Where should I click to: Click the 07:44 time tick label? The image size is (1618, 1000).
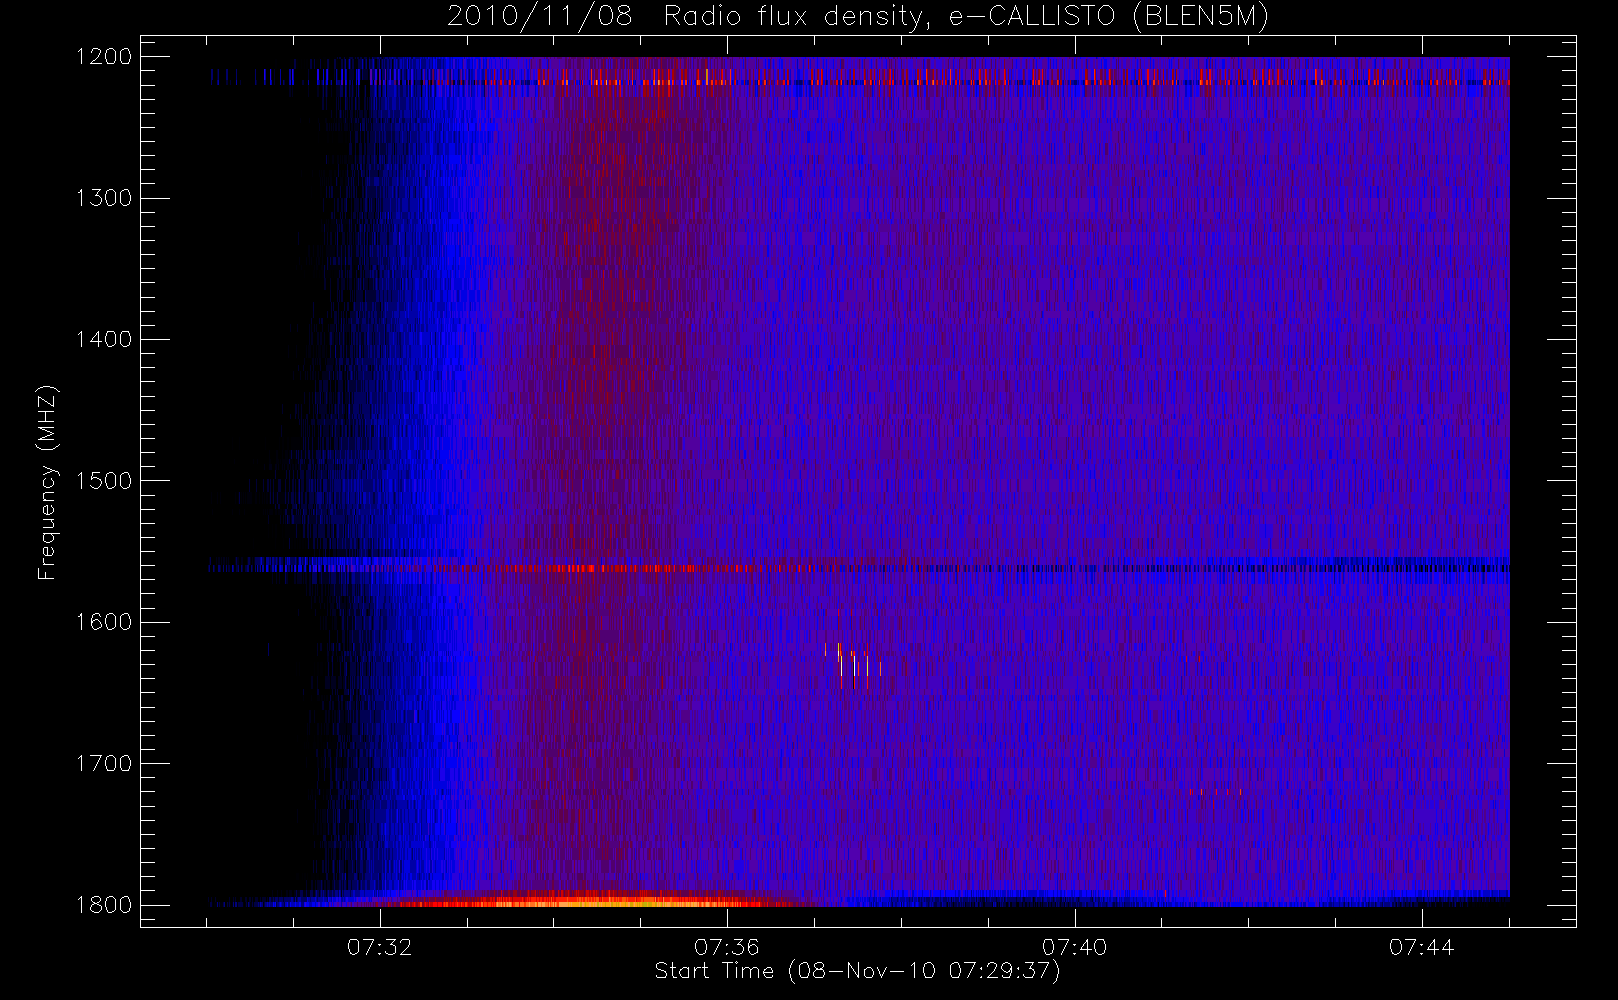[1421, 947]
